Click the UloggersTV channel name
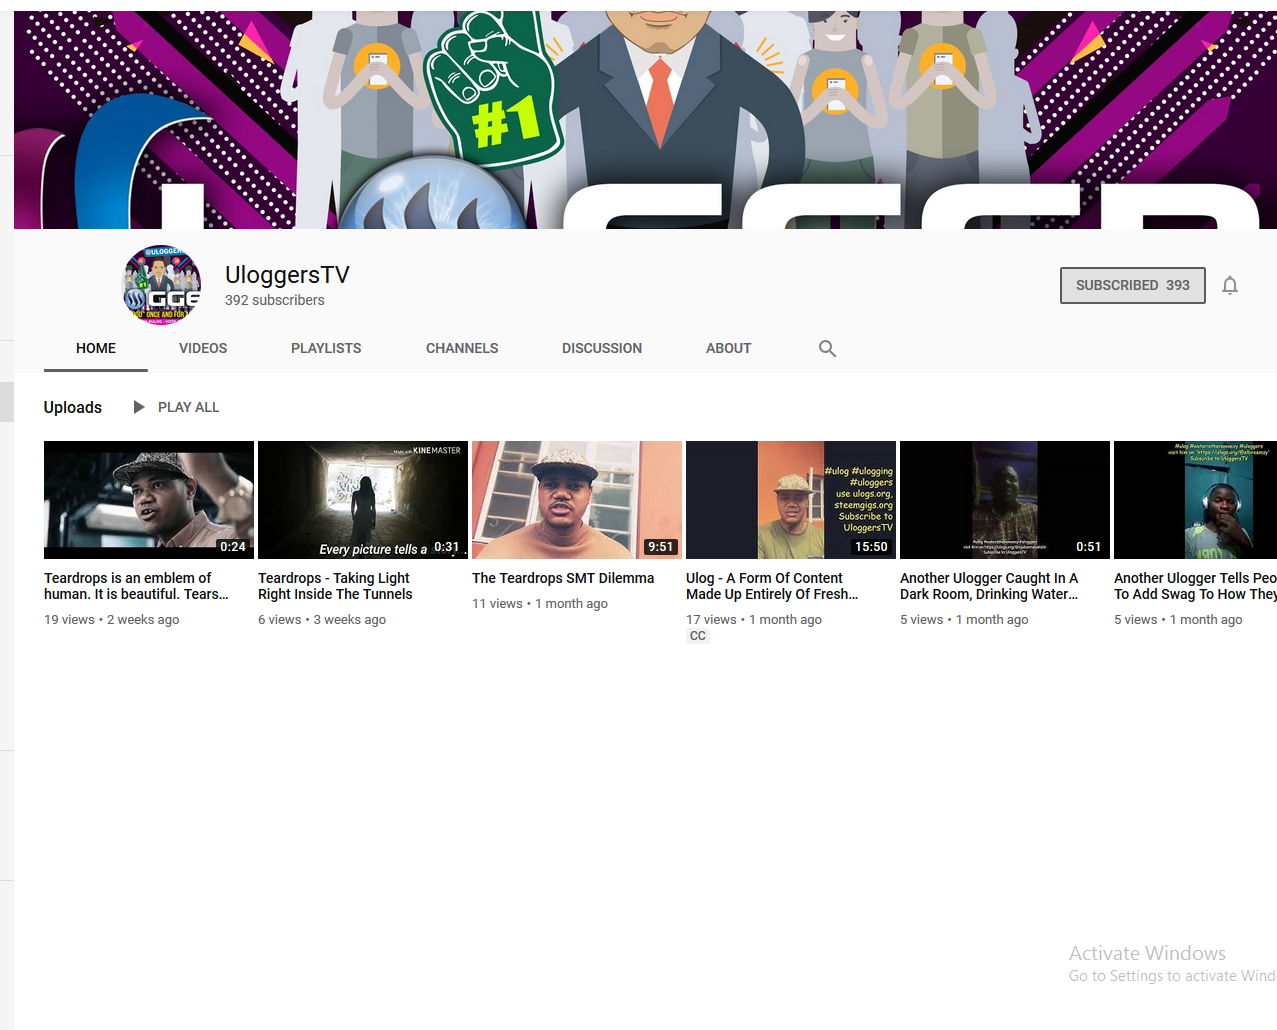Viewport: 1277px width, 1030px height. point(287,275)
